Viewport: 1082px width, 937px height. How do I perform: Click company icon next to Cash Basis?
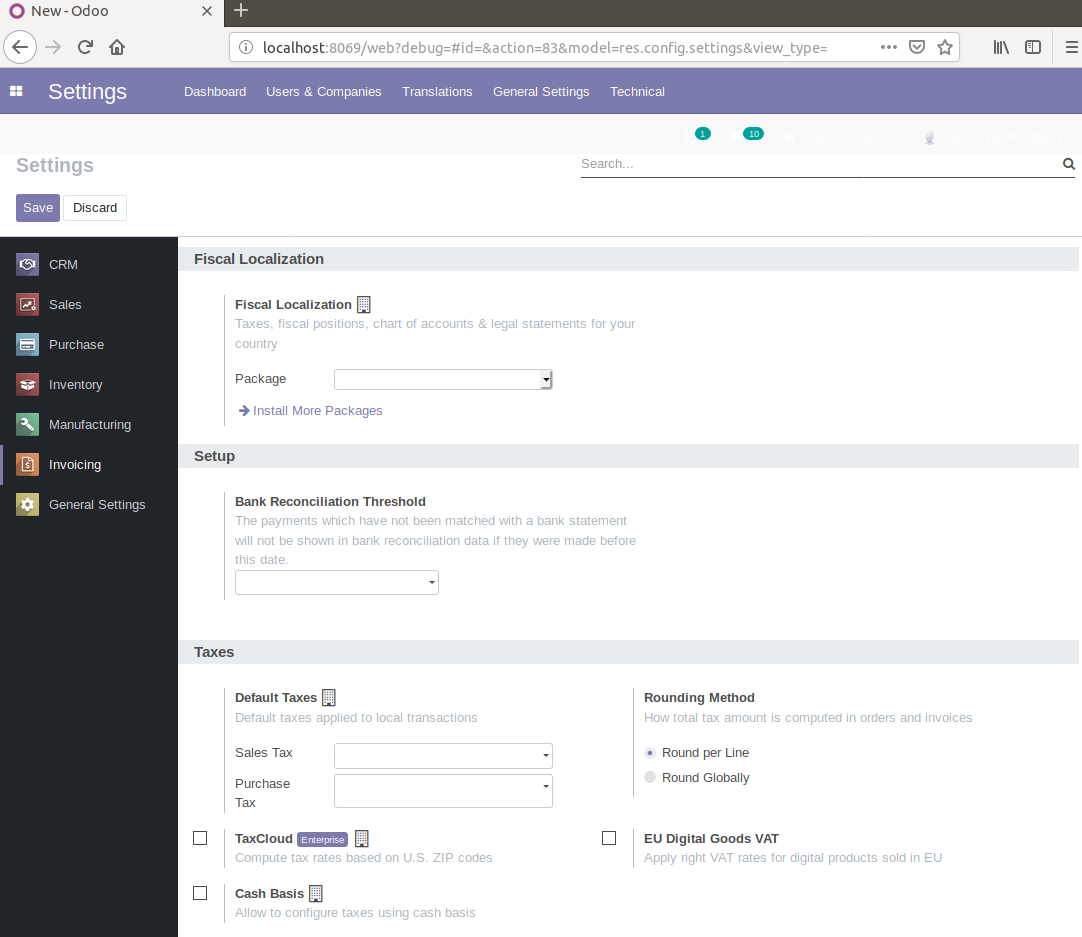pos(315,894)
